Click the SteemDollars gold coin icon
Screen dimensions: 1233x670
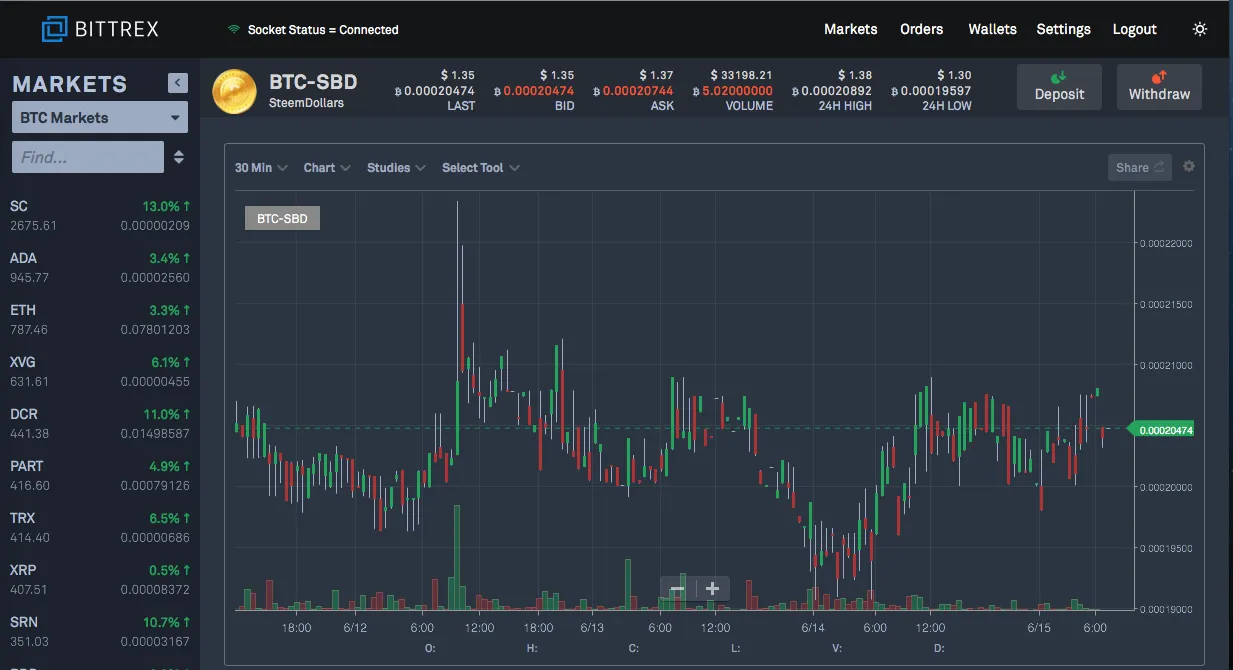pos(235,91)
